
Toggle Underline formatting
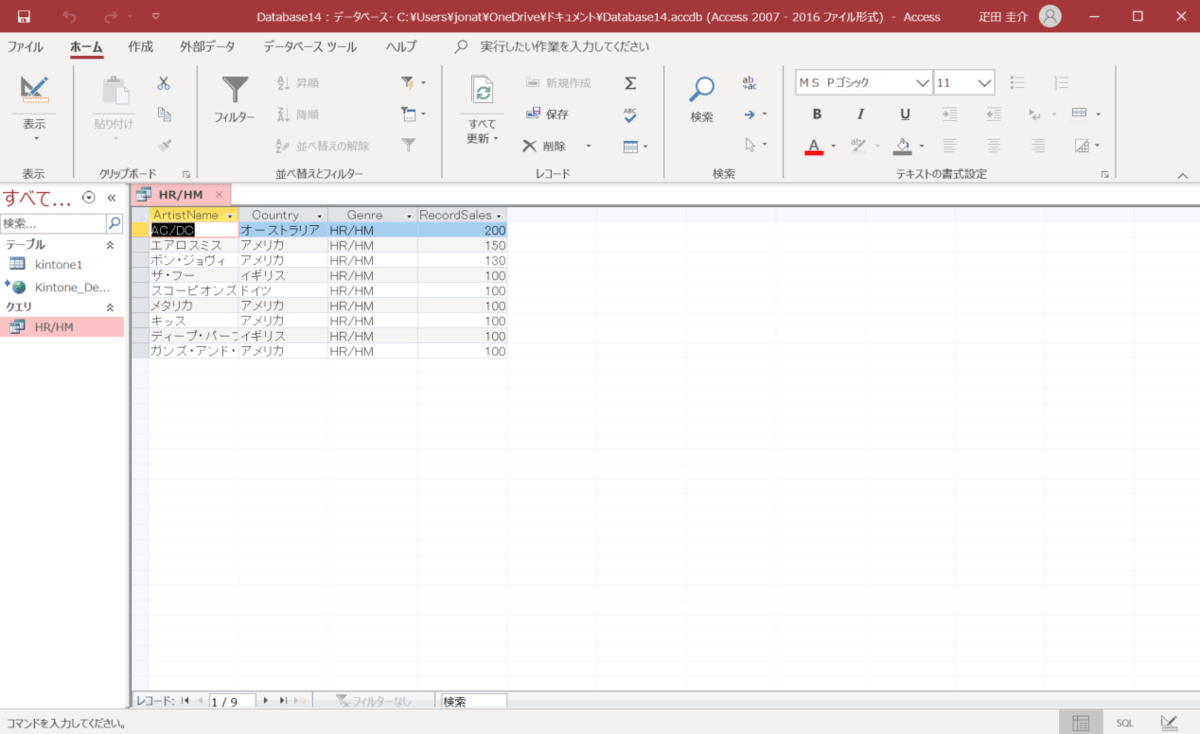coord(905,114)
